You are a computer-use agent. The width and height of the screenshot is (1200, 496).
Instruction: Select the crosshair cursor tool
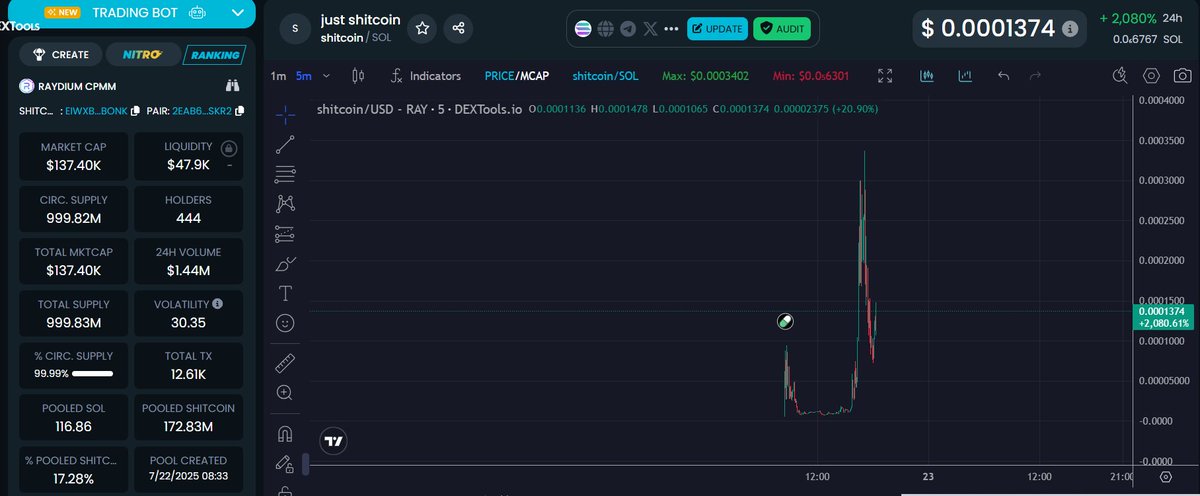[x=285, y=115]
